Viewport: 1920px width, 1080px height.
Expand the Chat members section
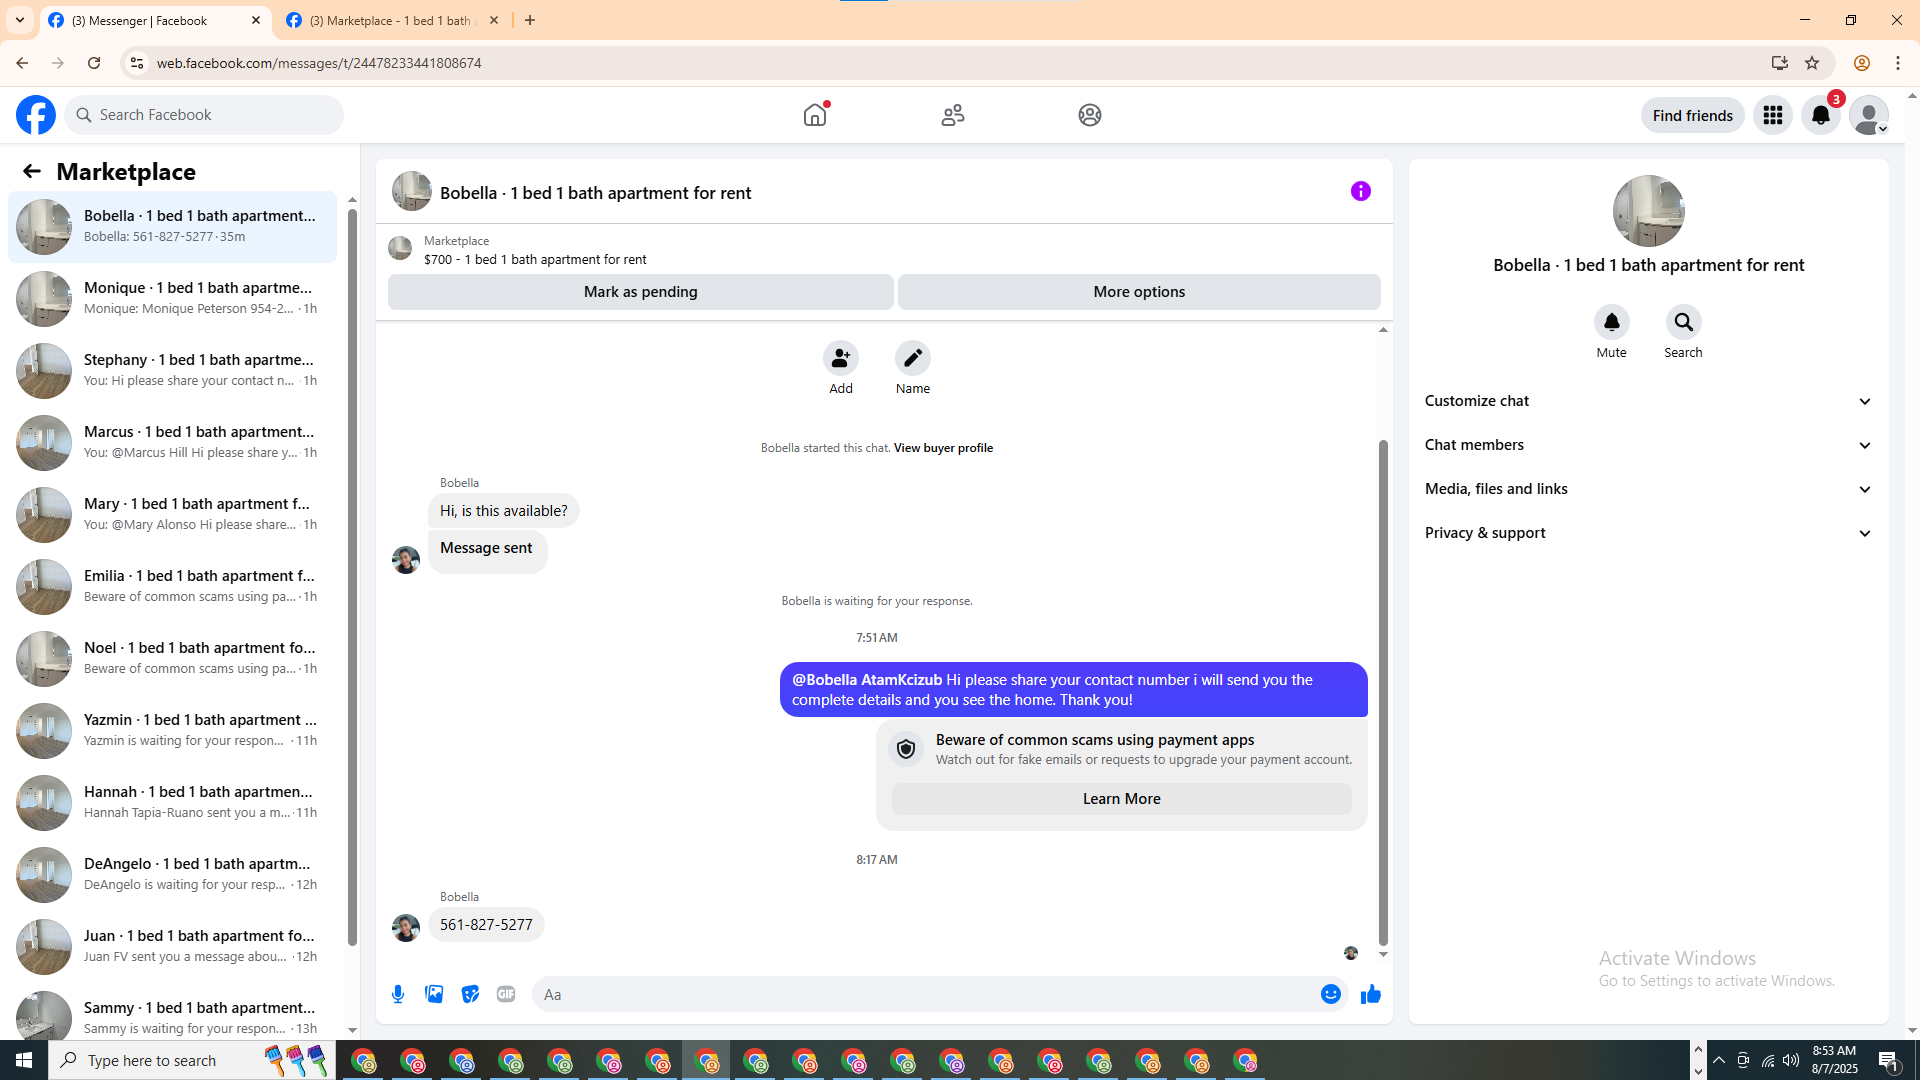click(x=1649, y=445)
